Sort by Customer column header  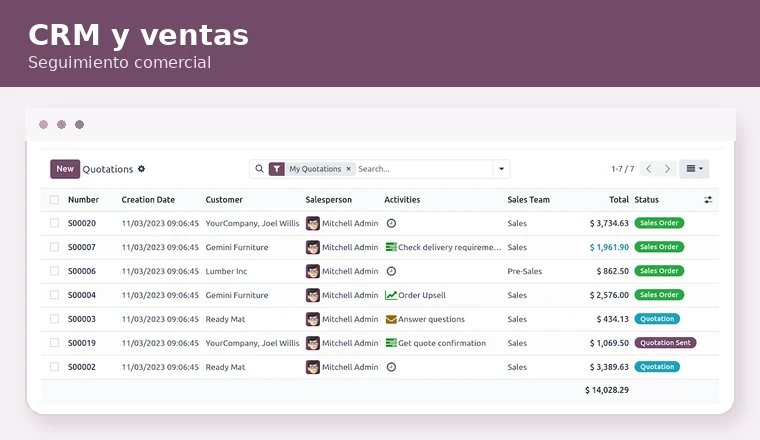(224, 200)
